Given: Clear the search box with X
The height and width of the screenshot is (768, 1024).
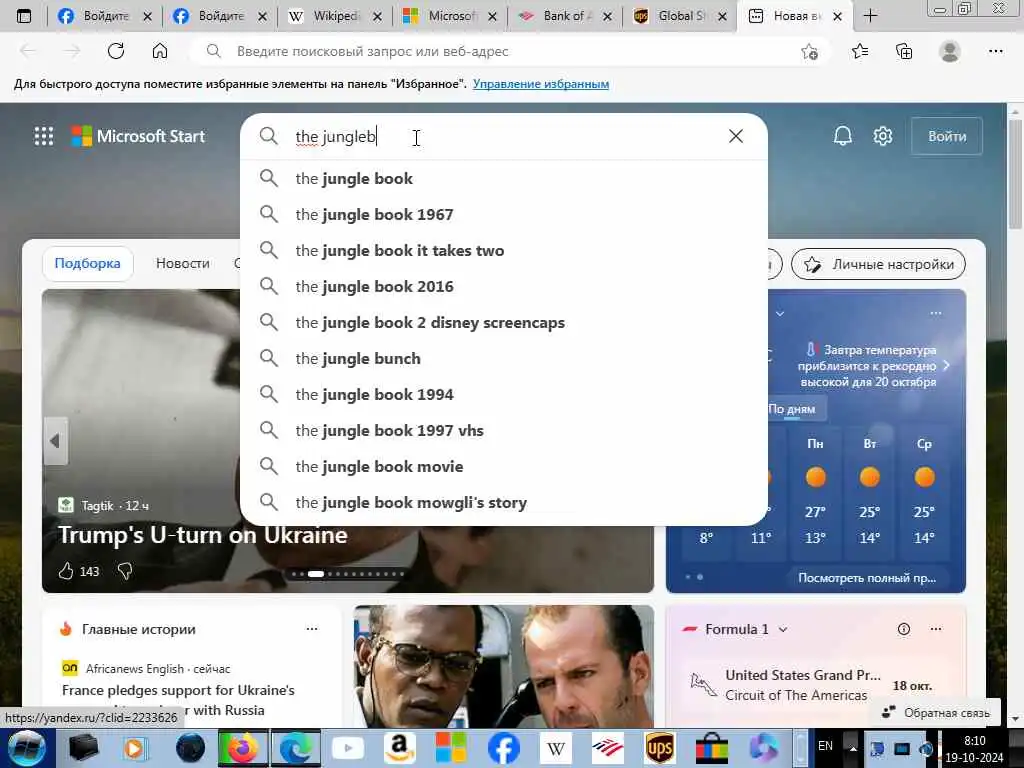Looking at the screenshot, I should click(735, 136).
